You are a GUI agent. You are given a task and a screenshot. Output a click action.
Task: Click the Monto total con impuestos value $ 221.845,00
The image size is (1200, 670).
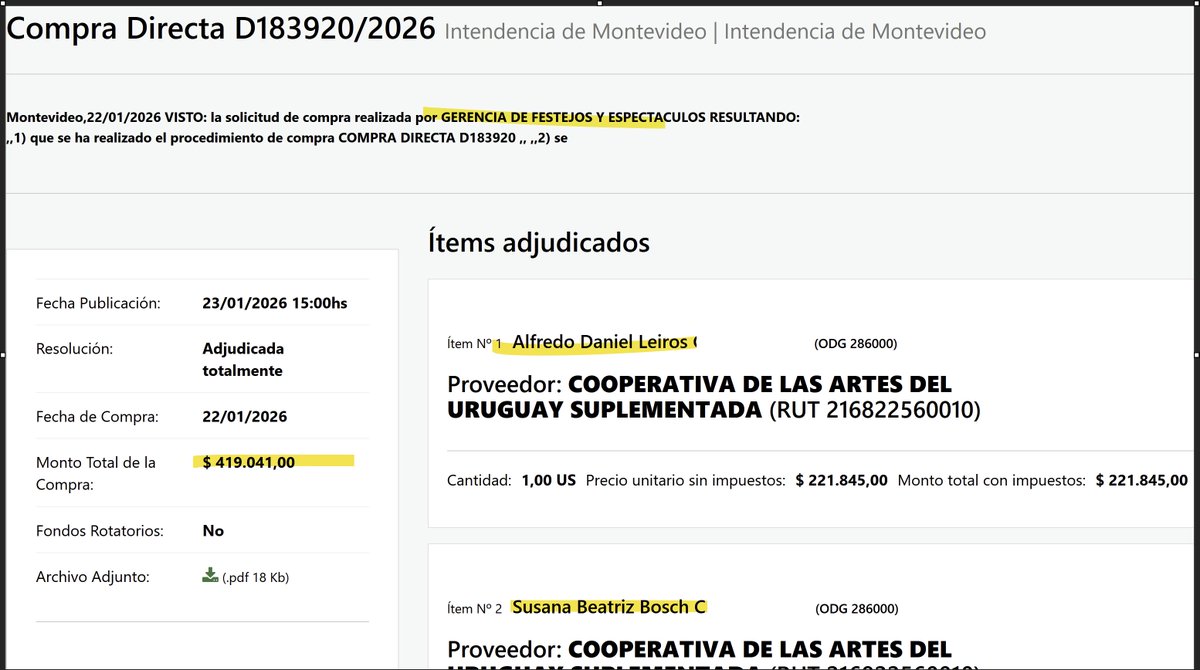(x=1142, y=480)
